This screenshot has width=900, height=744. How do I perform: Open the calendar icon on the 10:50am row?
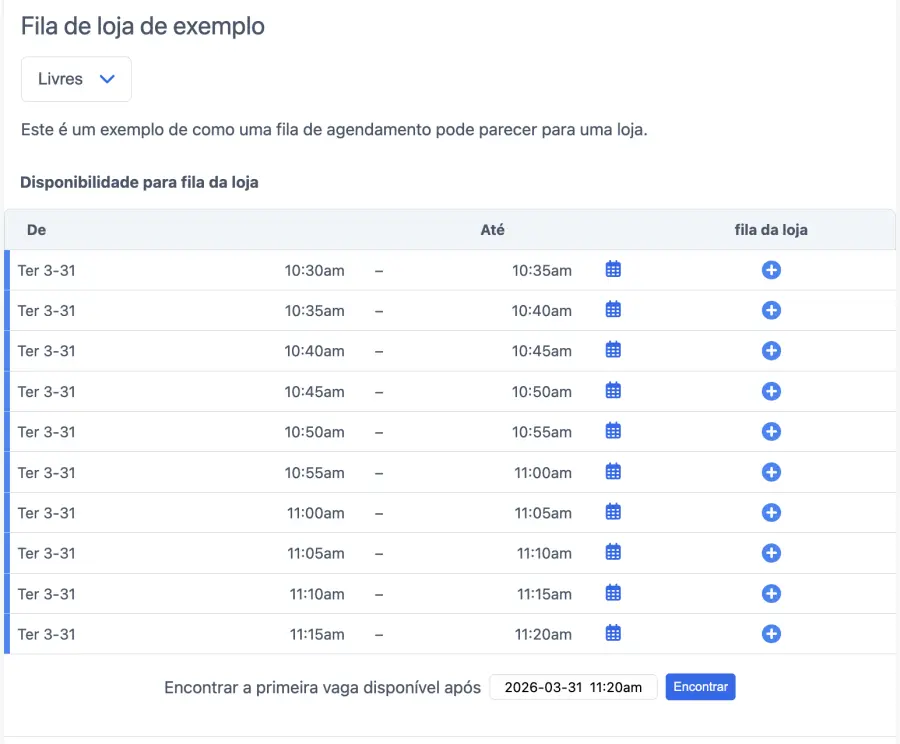tap(613, 432)
